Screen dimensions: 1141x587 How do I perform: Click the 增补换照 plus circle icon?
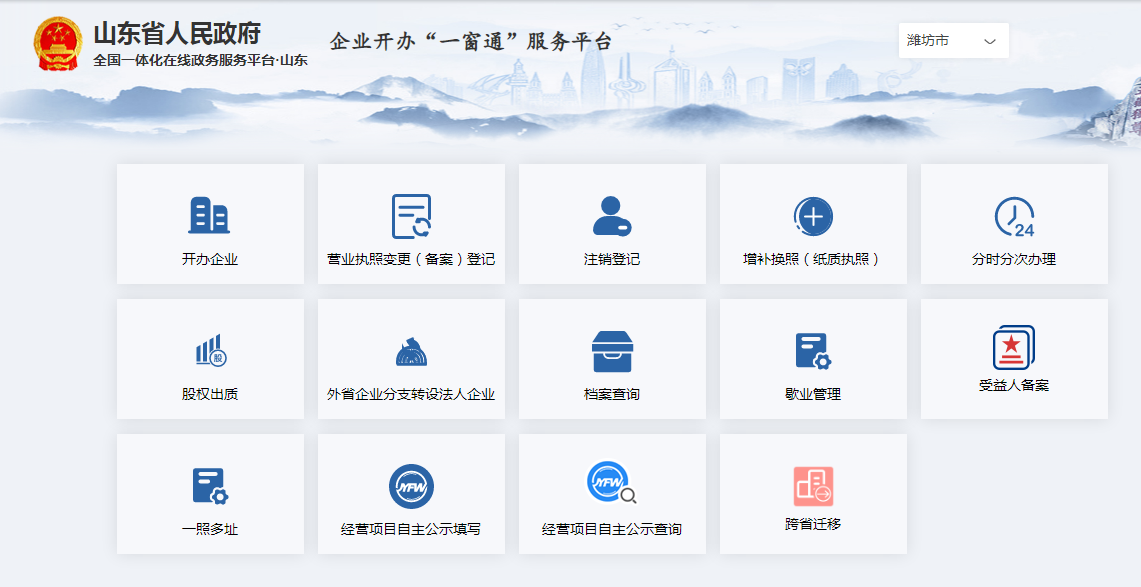click(813, 216)
